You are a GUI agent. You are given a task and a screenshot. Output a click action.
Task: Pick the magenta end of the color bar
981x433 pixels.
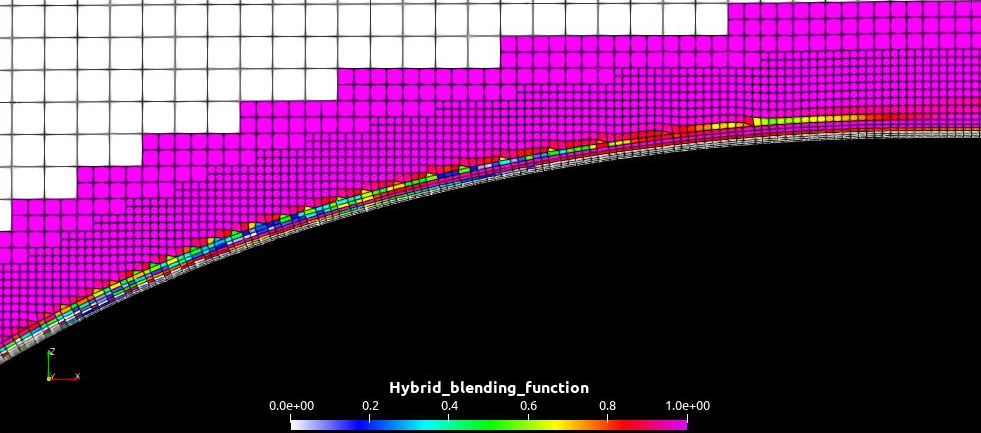(680, 423)
